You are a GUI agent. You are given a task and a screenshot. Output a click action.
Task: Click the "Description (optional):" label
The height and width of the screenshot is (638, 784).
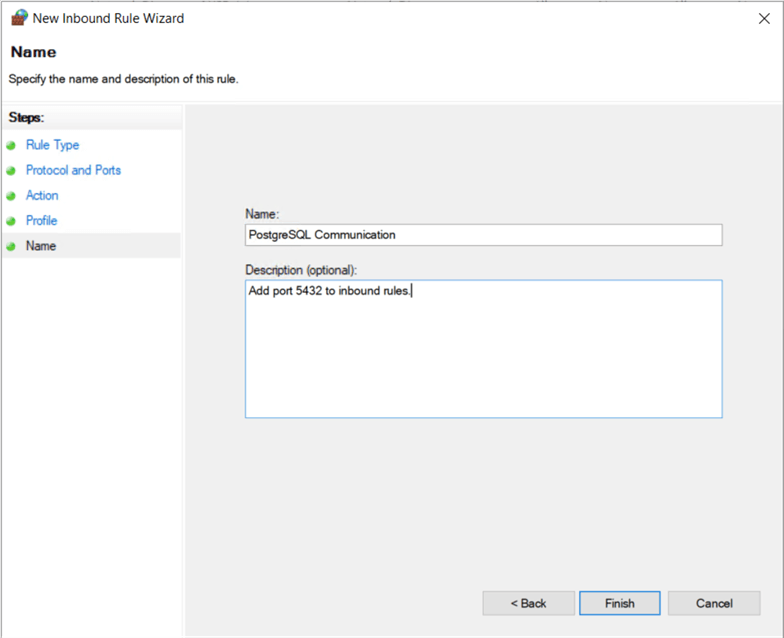[x=301, y=269]
